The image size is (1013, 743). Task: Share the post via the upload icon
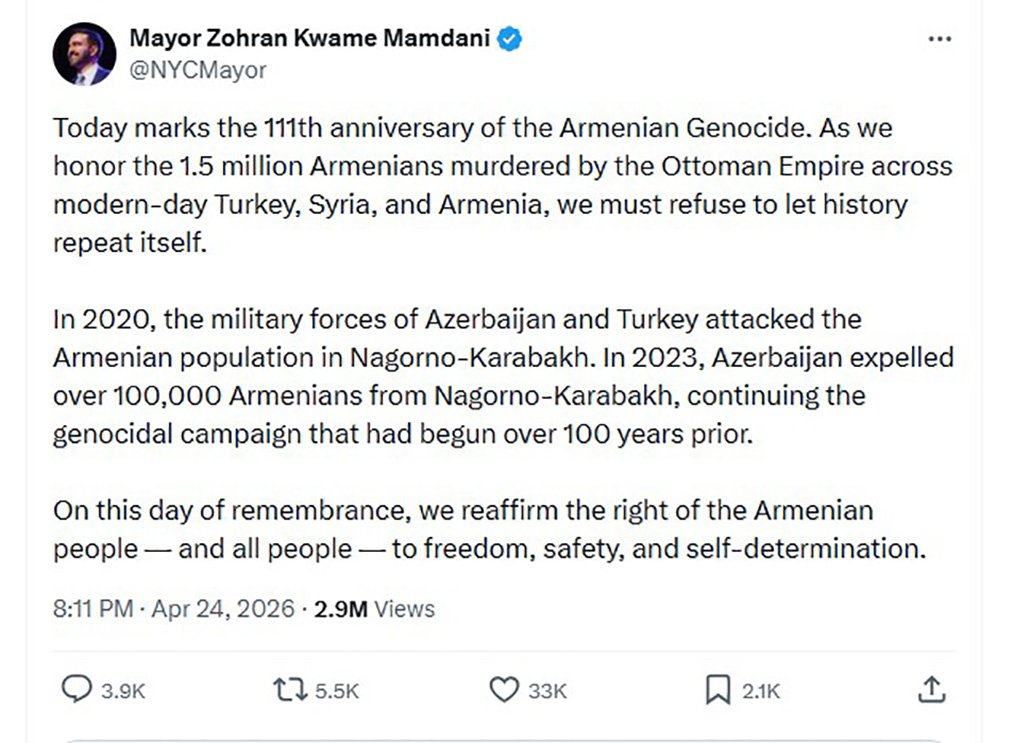click(934, 690)
